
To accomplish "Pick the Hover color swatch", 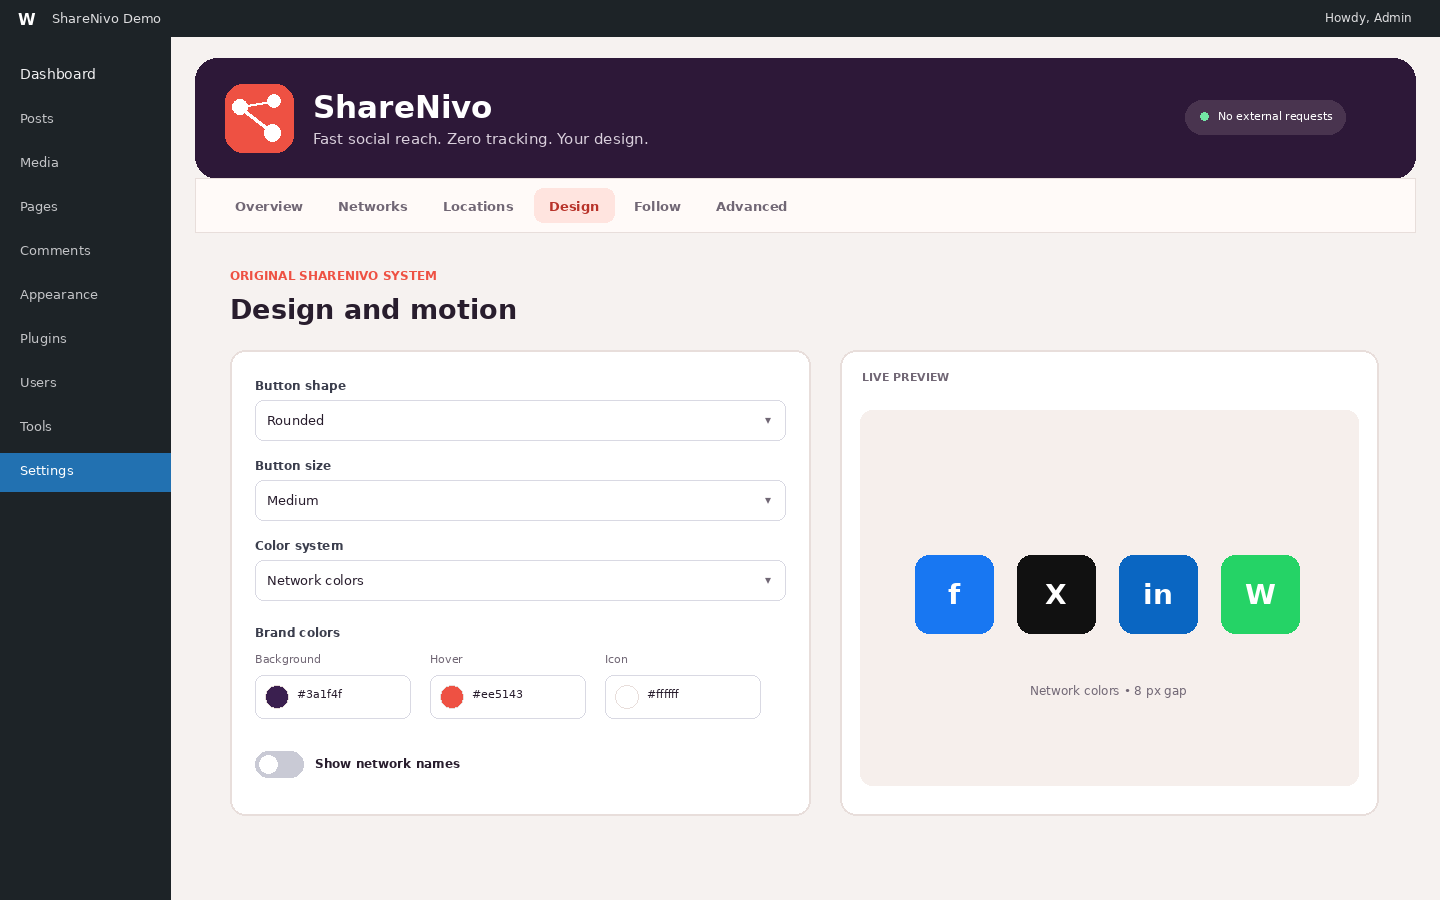I will (452, 697).
